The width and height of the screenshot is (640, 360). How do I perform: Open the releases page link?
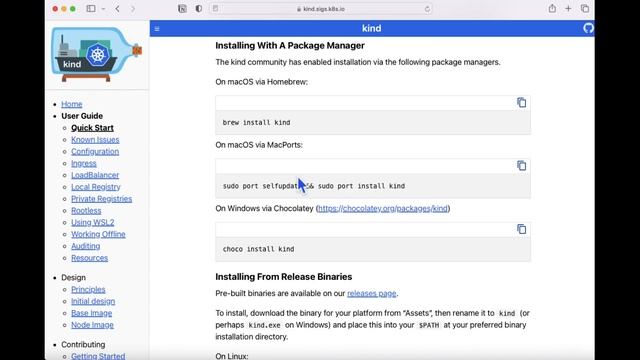pos(371,293)
